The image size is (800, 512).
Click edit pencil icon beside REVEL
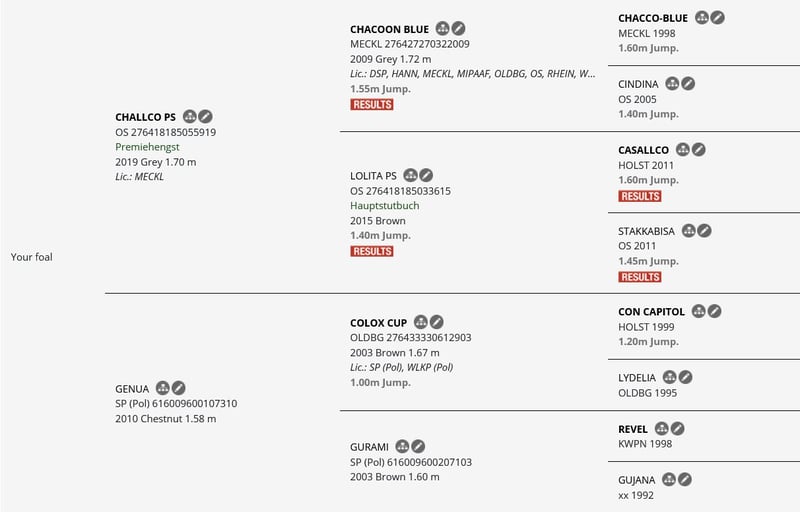pyautogui.click(x=677, y=428)
